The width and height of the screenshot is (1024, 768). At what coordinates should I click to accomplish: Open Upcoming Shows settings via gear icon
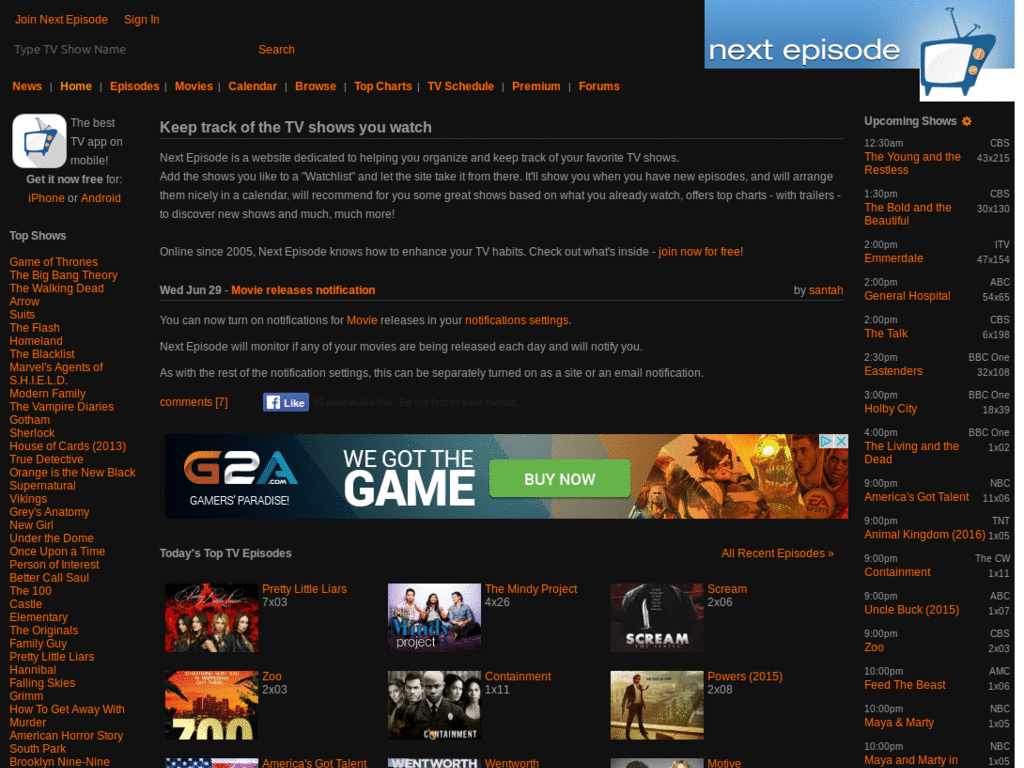966,120
